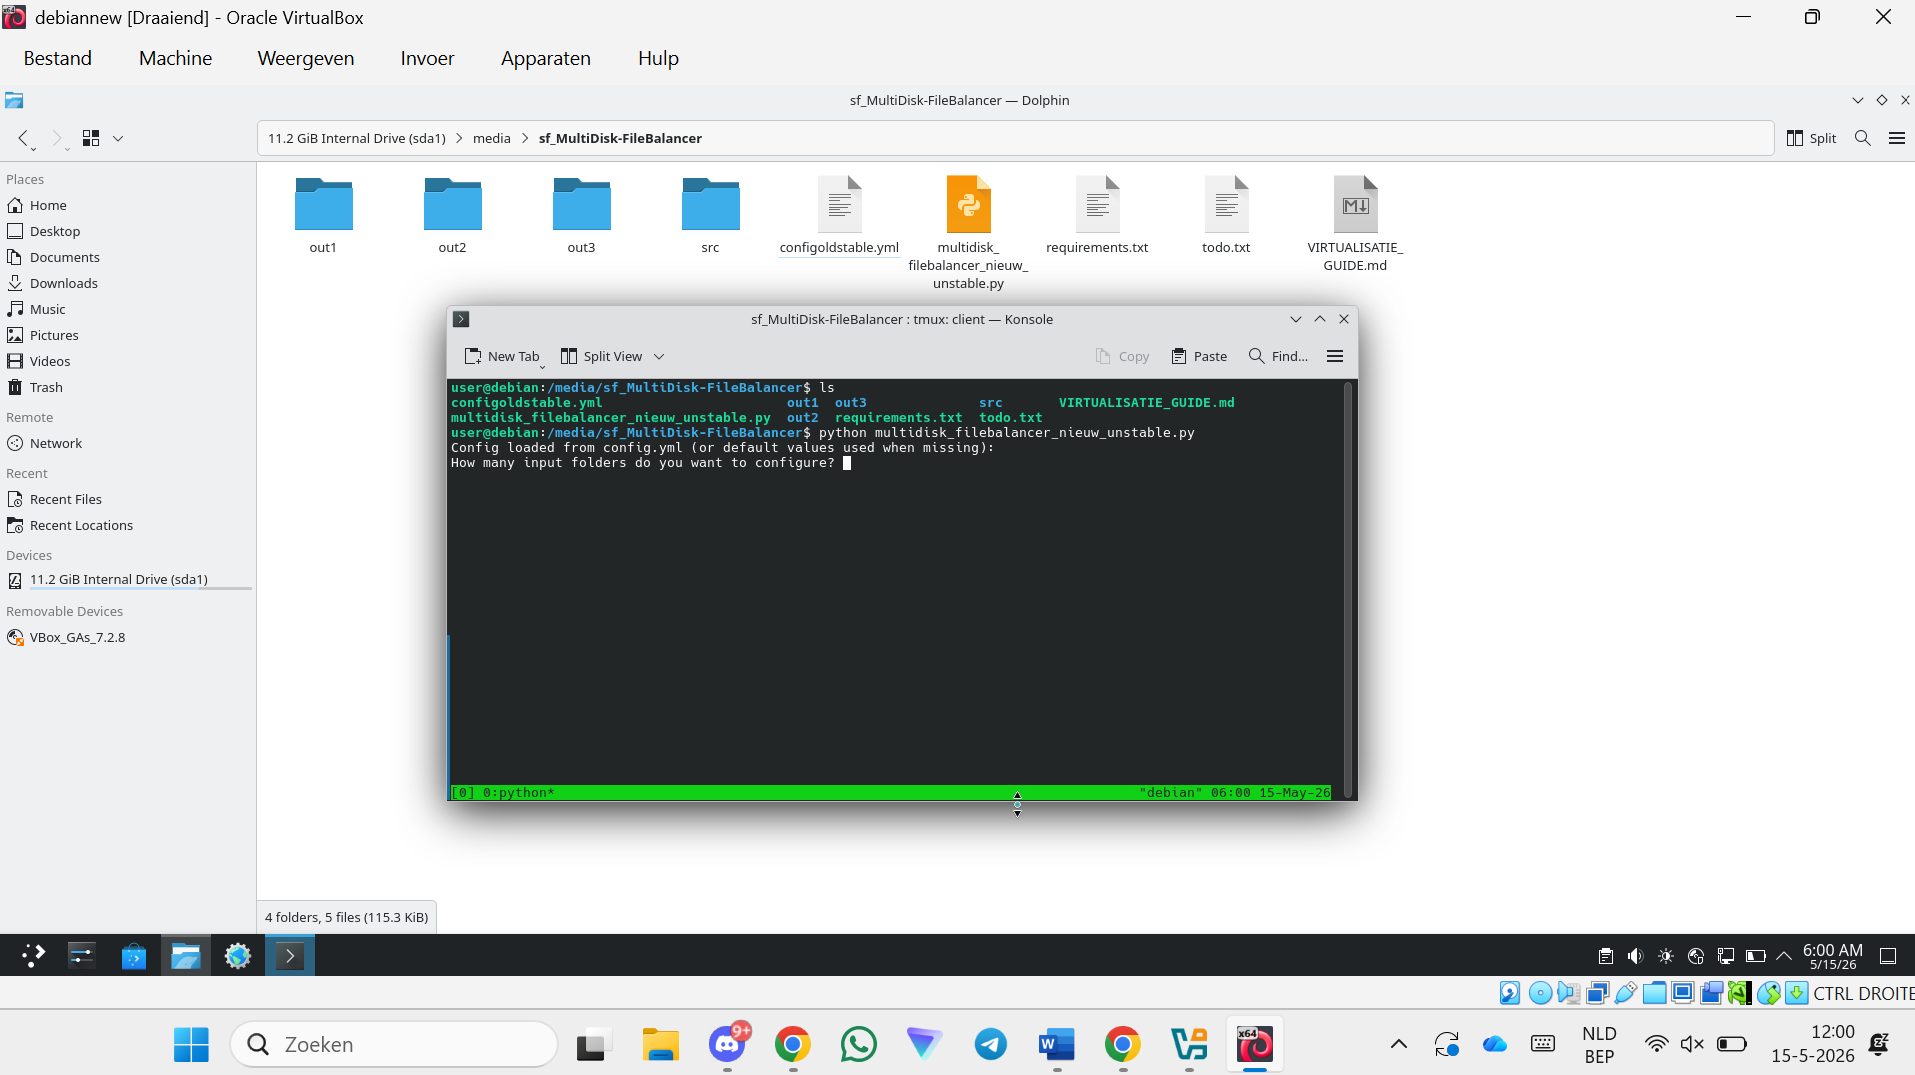Open WhatsApp from Windows taskbar
Image resolution: width=1915 pixels, height=1075 pixels.
point(858,1044)
